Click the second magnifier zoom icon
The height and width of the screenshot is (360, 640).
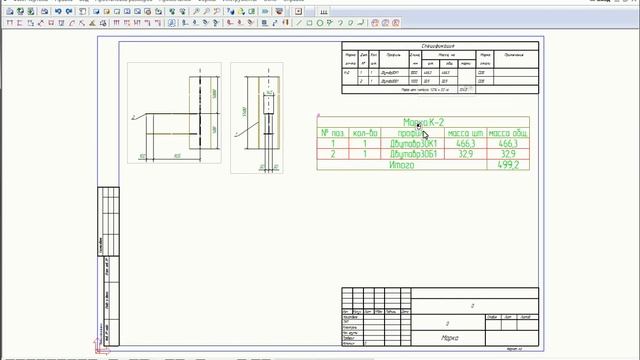coord(206,11)
